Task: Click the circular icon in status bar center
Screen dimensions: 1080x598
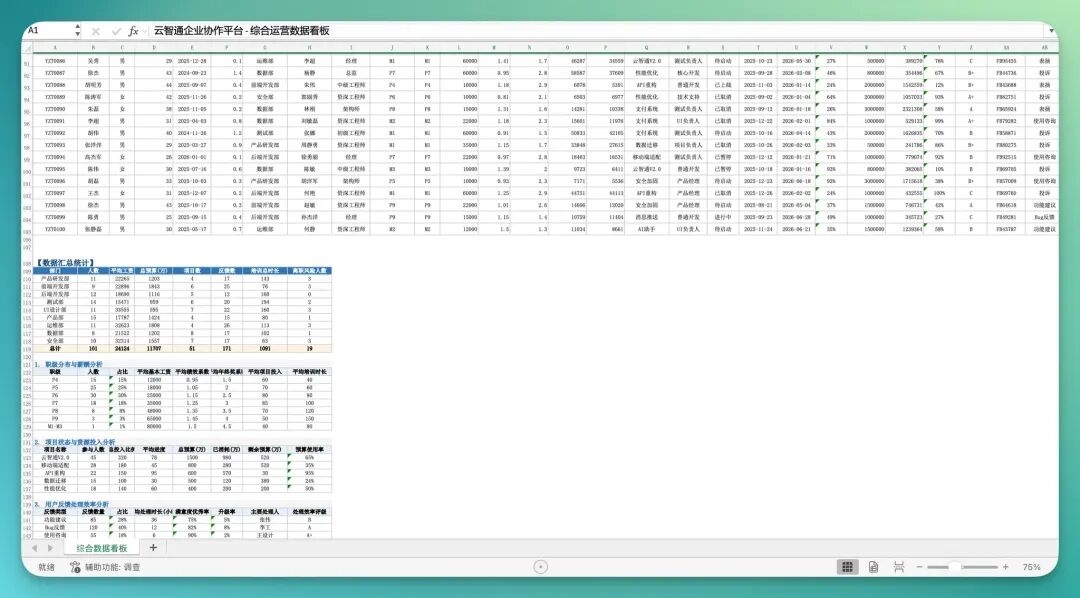Action: pyautogui.click(x=541, y=566)
